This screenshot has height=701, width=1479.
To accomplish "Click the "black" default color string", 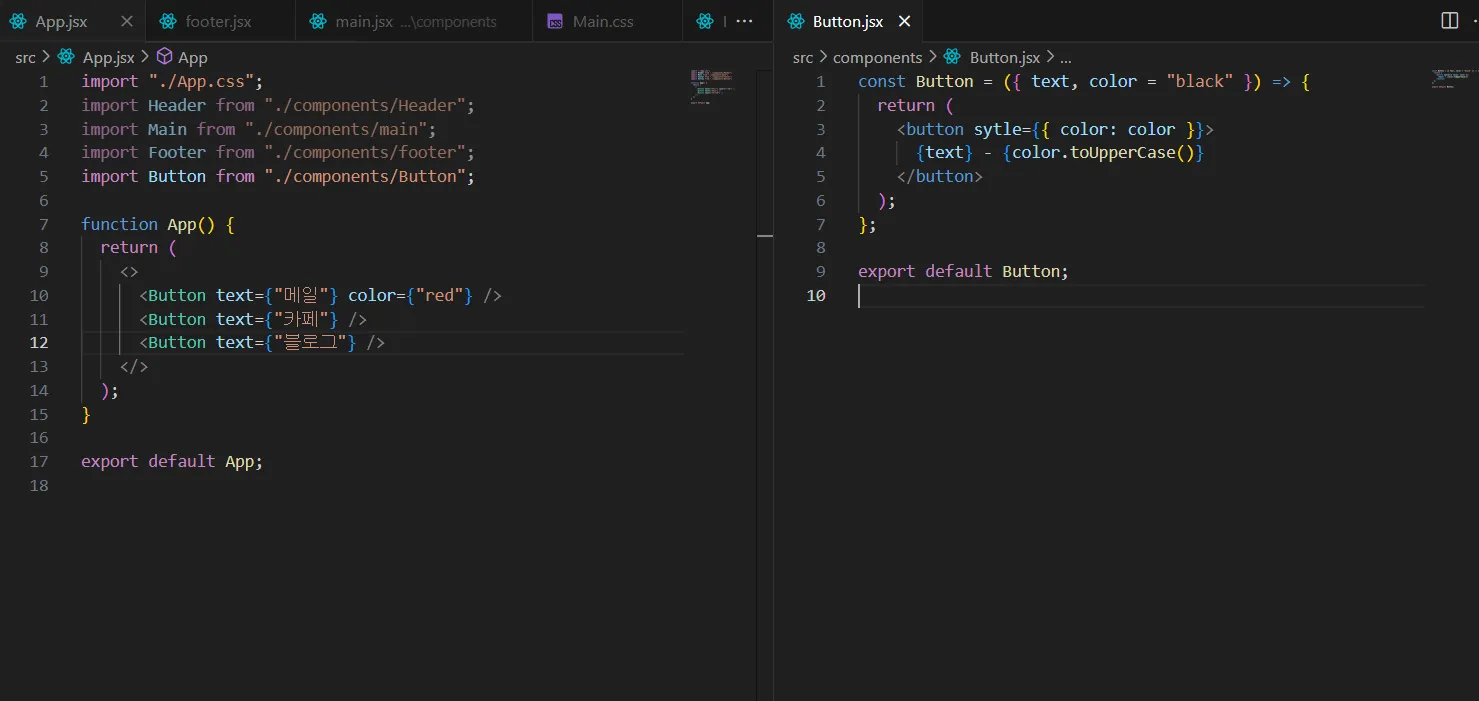I will tap(1200, 82).
